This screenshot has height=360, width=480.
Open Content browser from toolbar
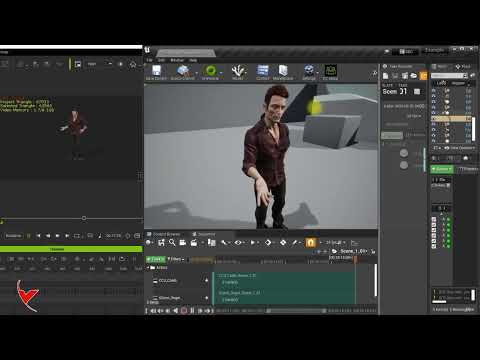pyautogui.click(x=263, y=72)
